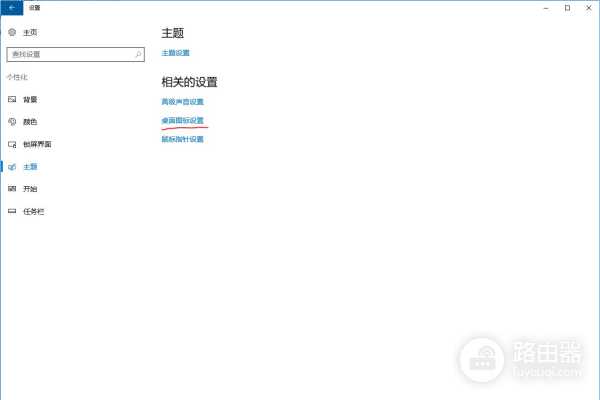Open the 桌面图标设置 link

pos(183,121)
